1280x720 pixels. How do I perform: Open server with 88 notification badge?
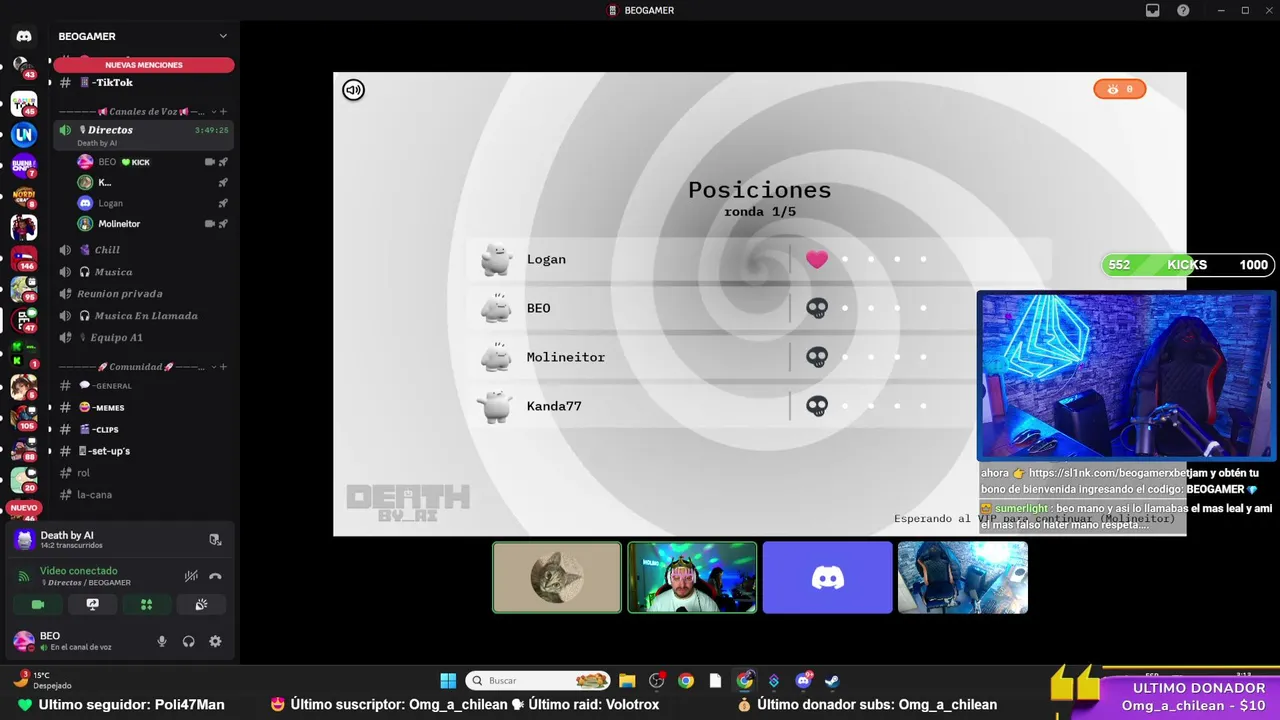(x=24, y=448)
